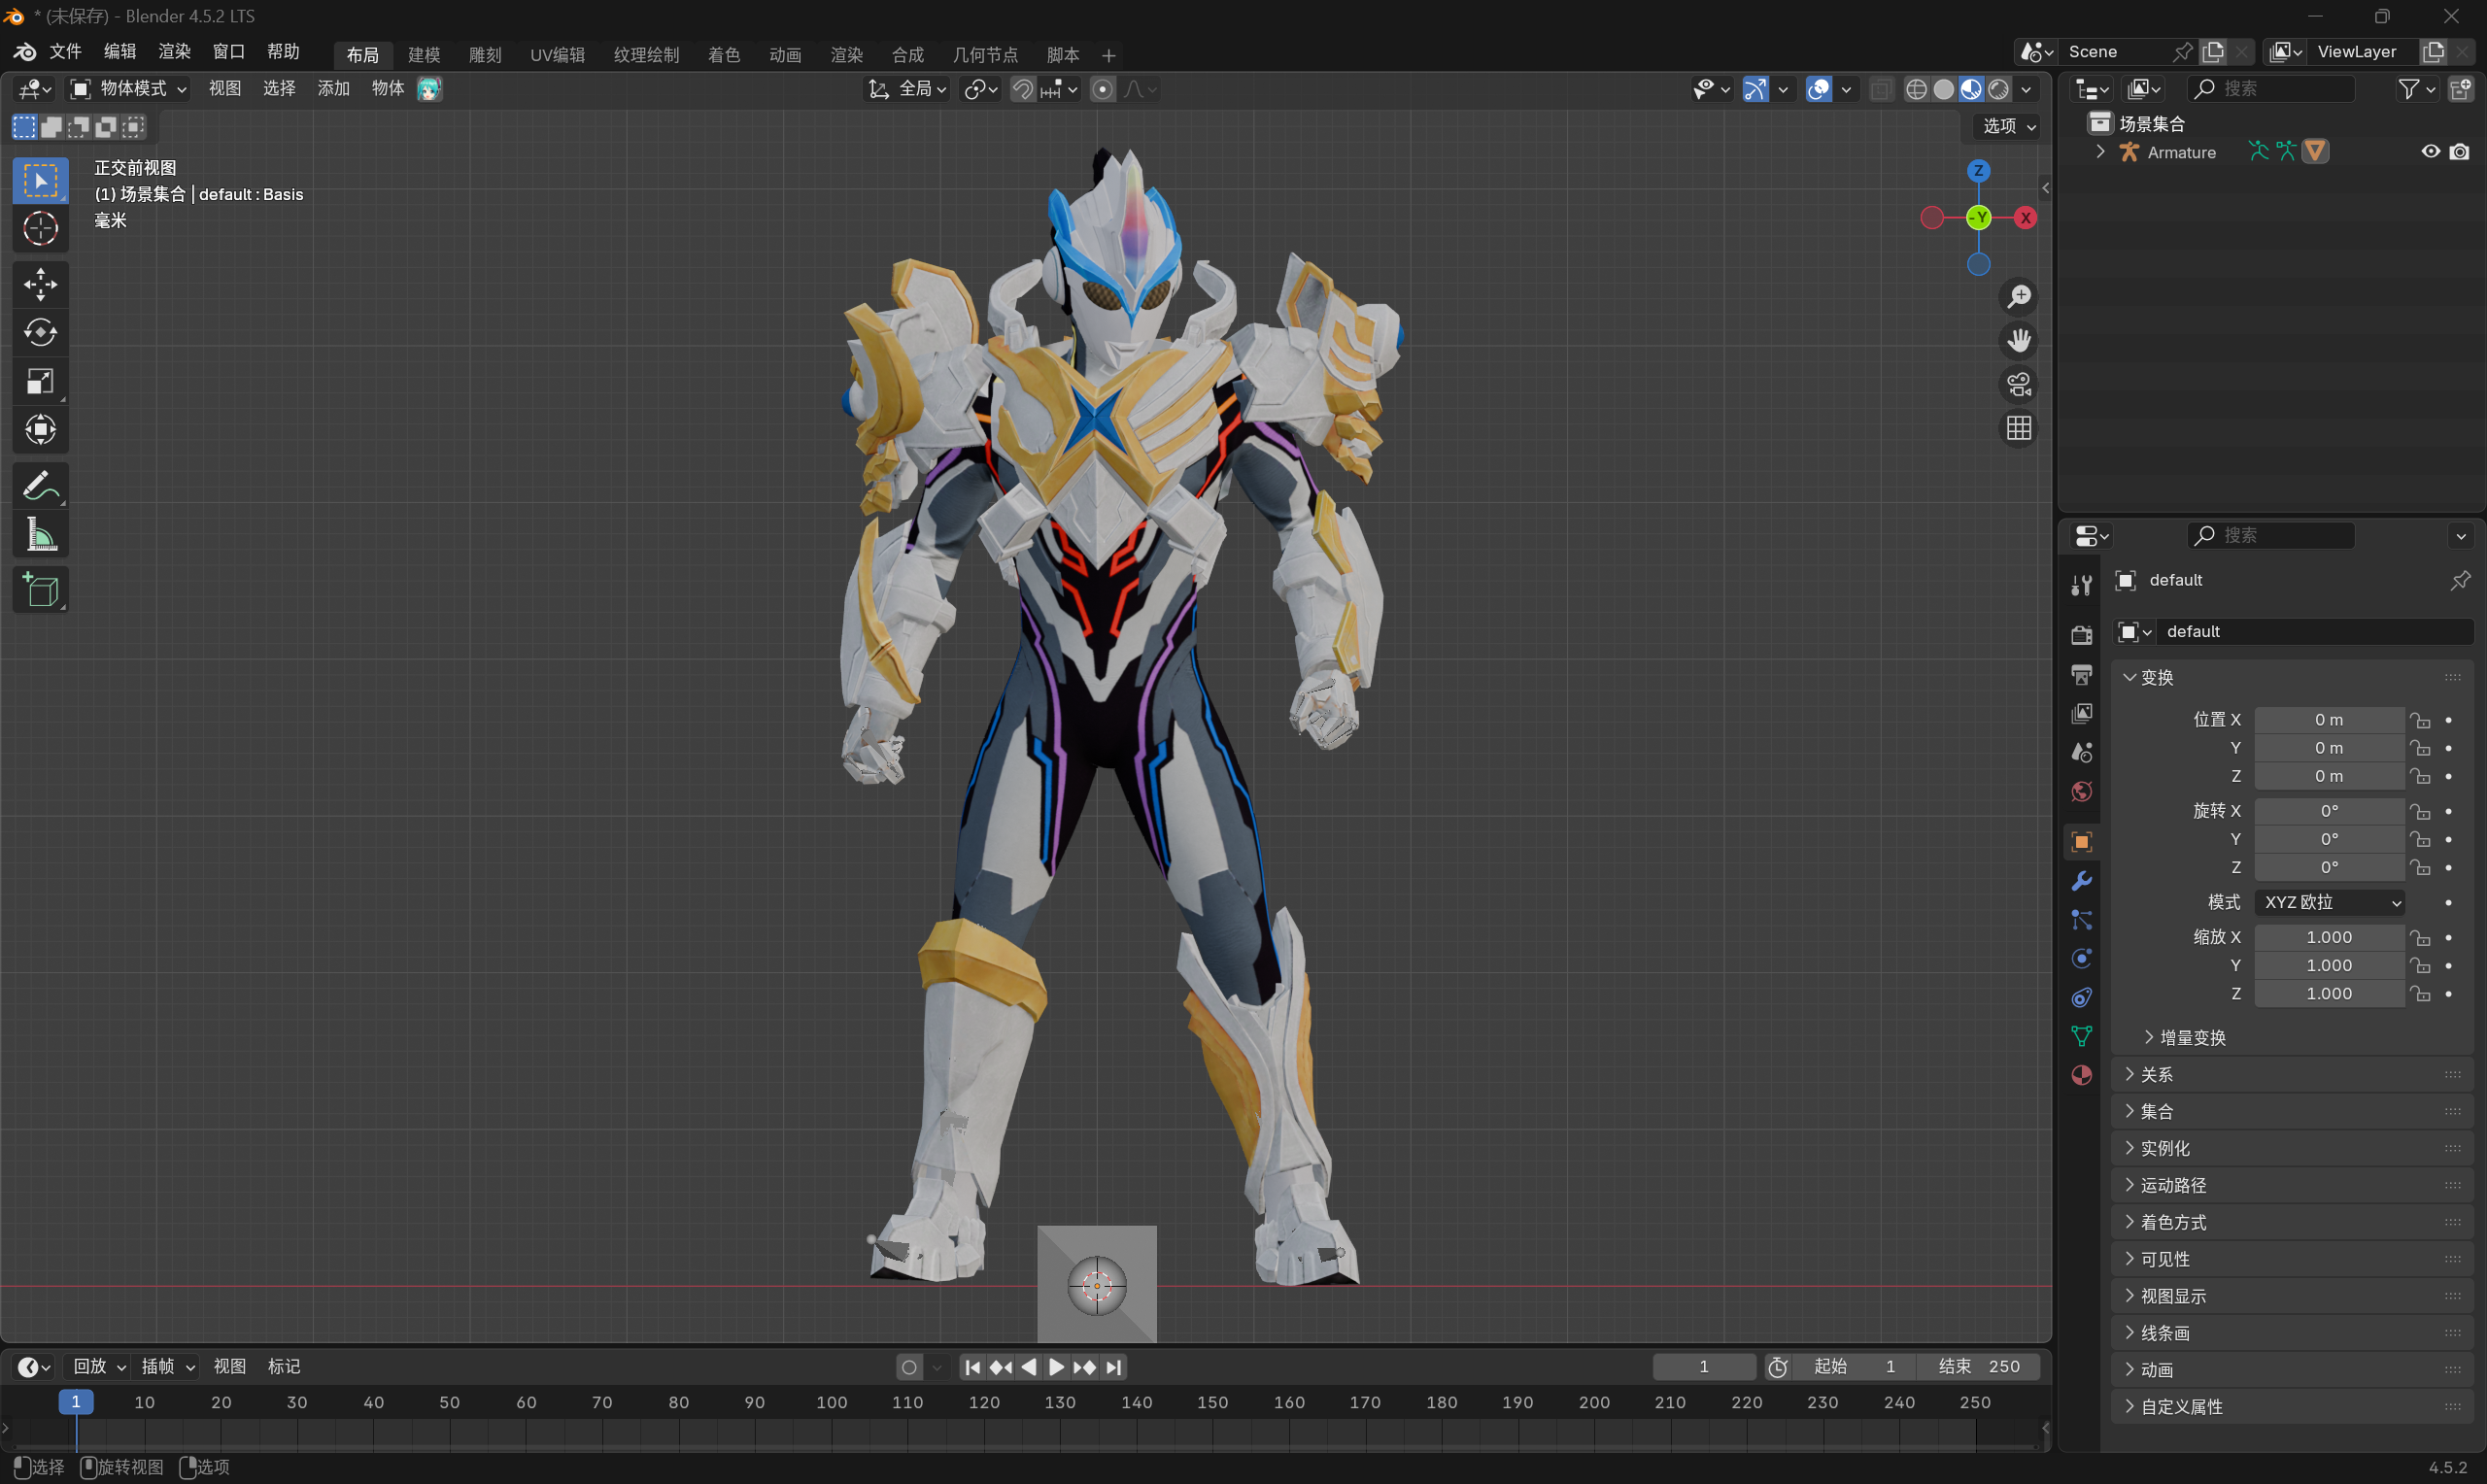The width and height of the screenshot is (2487, 1484).
Task: Choose the Add Cube tool
Action: click(x=40, y=591)
